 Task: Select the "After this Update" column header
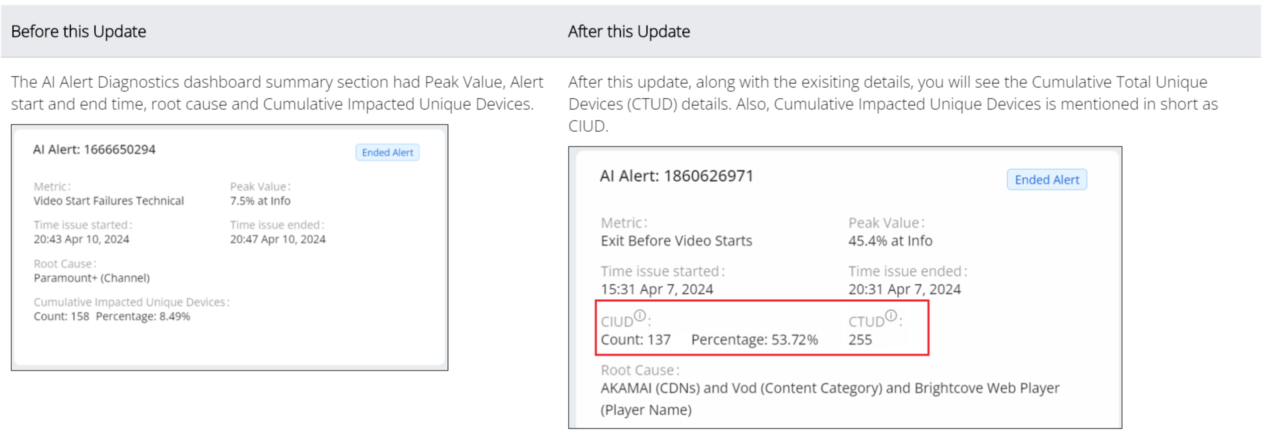click(629, 32)
